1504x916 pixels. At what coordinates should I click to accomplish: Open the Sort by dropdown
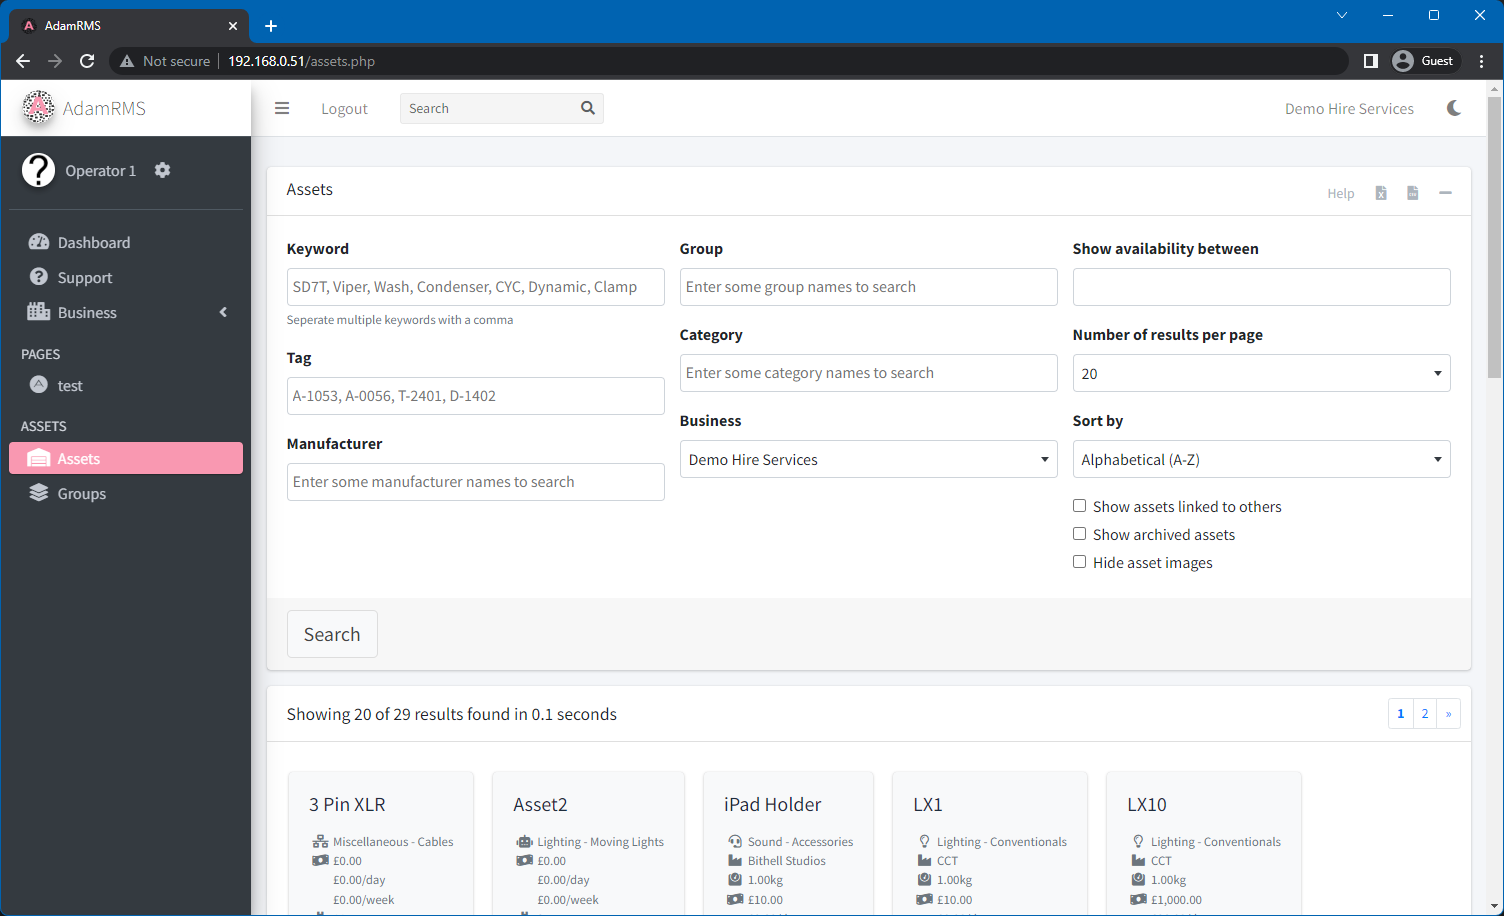tap(1260, 459)
